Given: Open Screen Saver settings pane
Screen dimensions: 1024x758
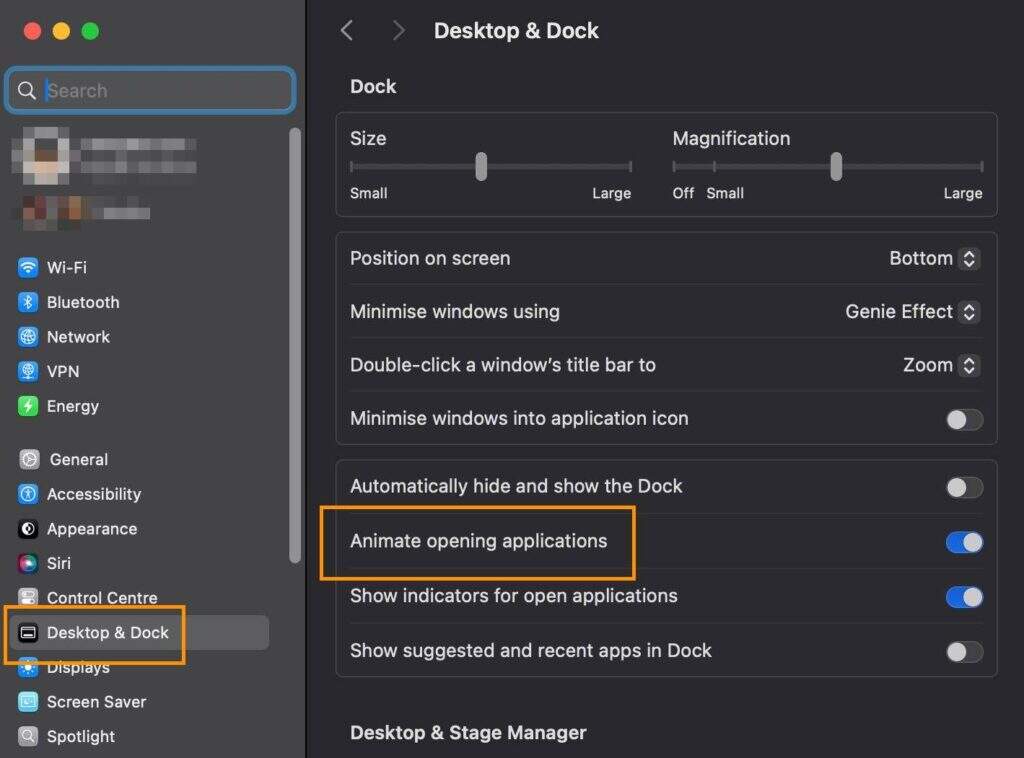Looking at the screenshot, I should (x=96, y=701).
